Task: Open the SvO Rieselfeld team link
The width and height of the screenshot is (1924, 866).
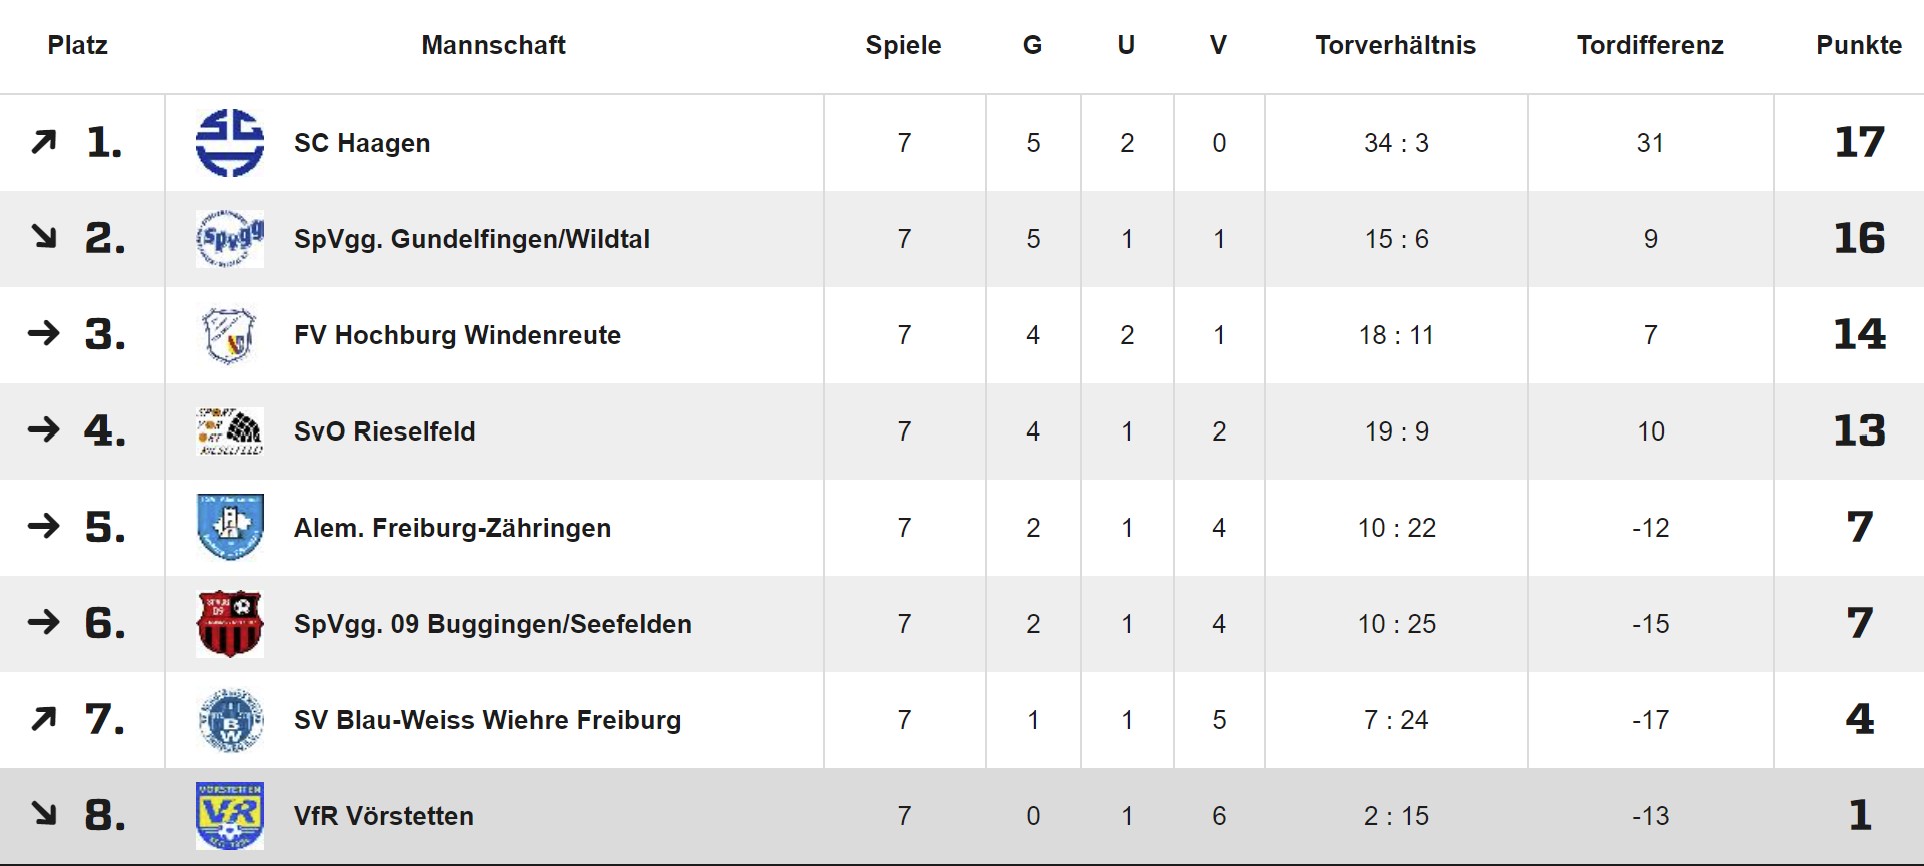Action: point(385,431)
